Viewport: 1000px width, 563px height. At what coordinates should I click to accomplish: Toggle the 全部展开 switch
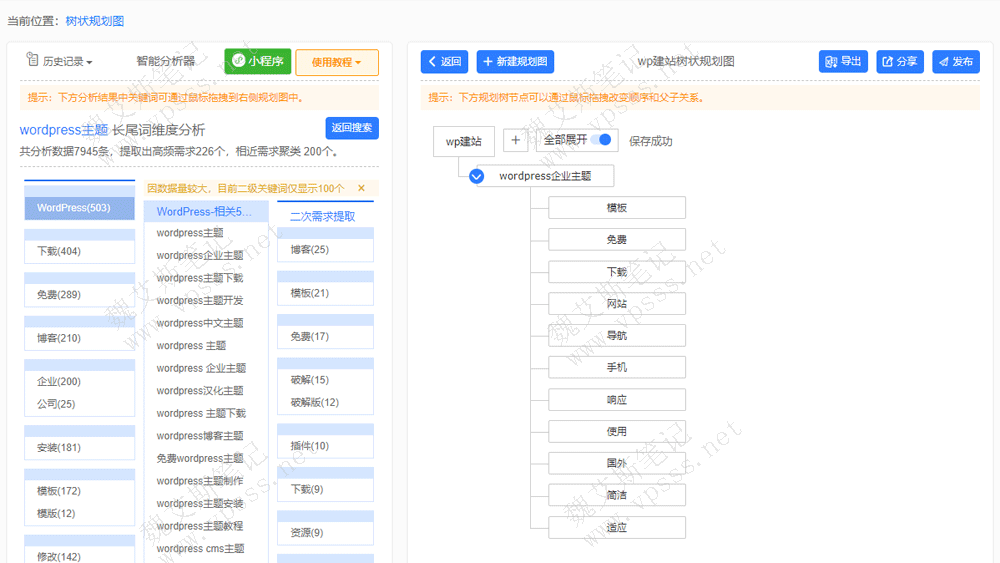(602, 141)
